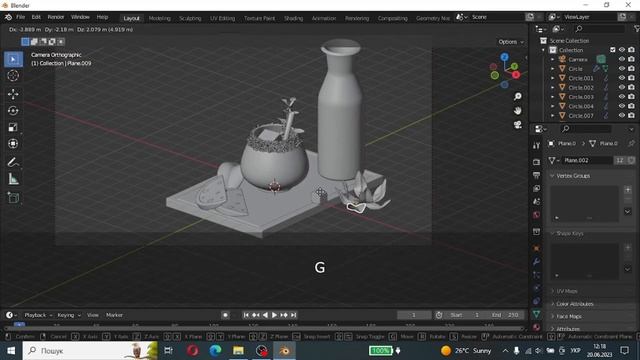Open the timeline Marker menu
This screenshot has width=640, height=360.
[114, 315]
